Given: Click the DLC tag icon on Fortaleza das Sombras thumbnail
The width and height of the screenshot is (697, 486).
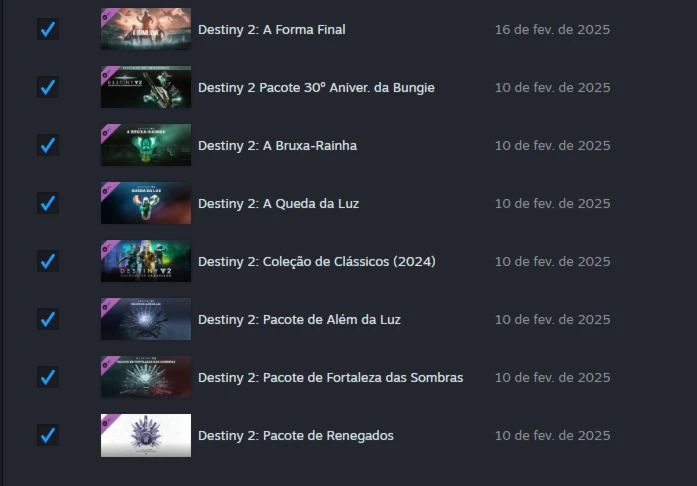Looking at the screenshot, I should (108, 364).
